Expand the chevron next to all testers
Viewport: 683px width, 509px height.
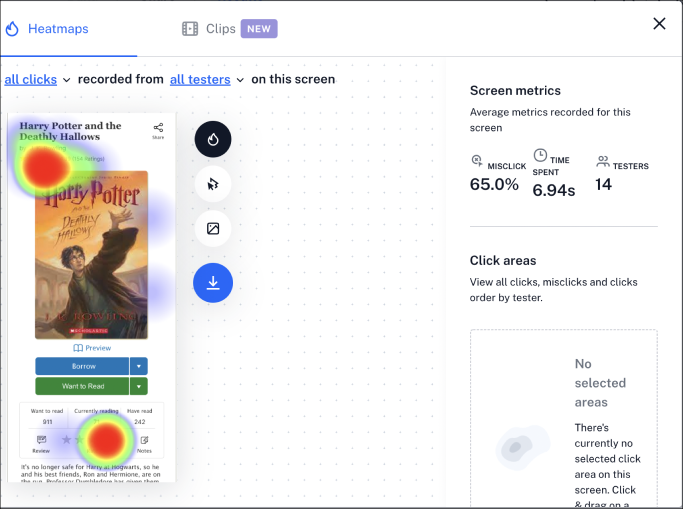(240, 80)
